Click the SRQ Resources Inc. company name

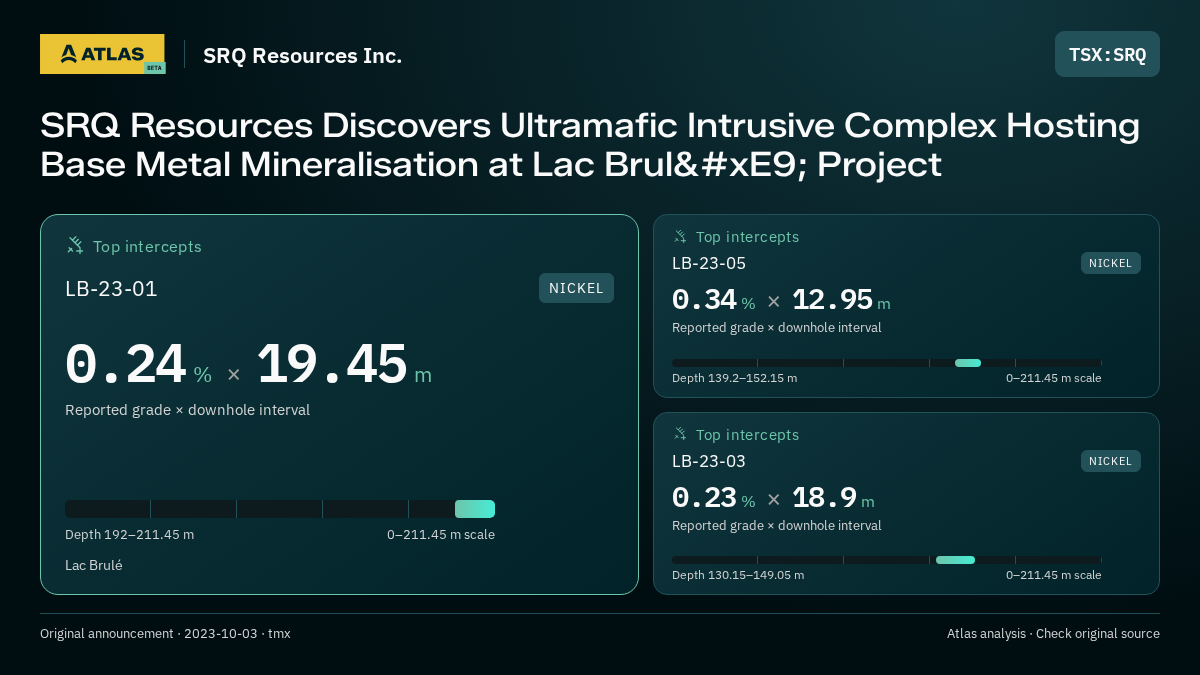302,56
